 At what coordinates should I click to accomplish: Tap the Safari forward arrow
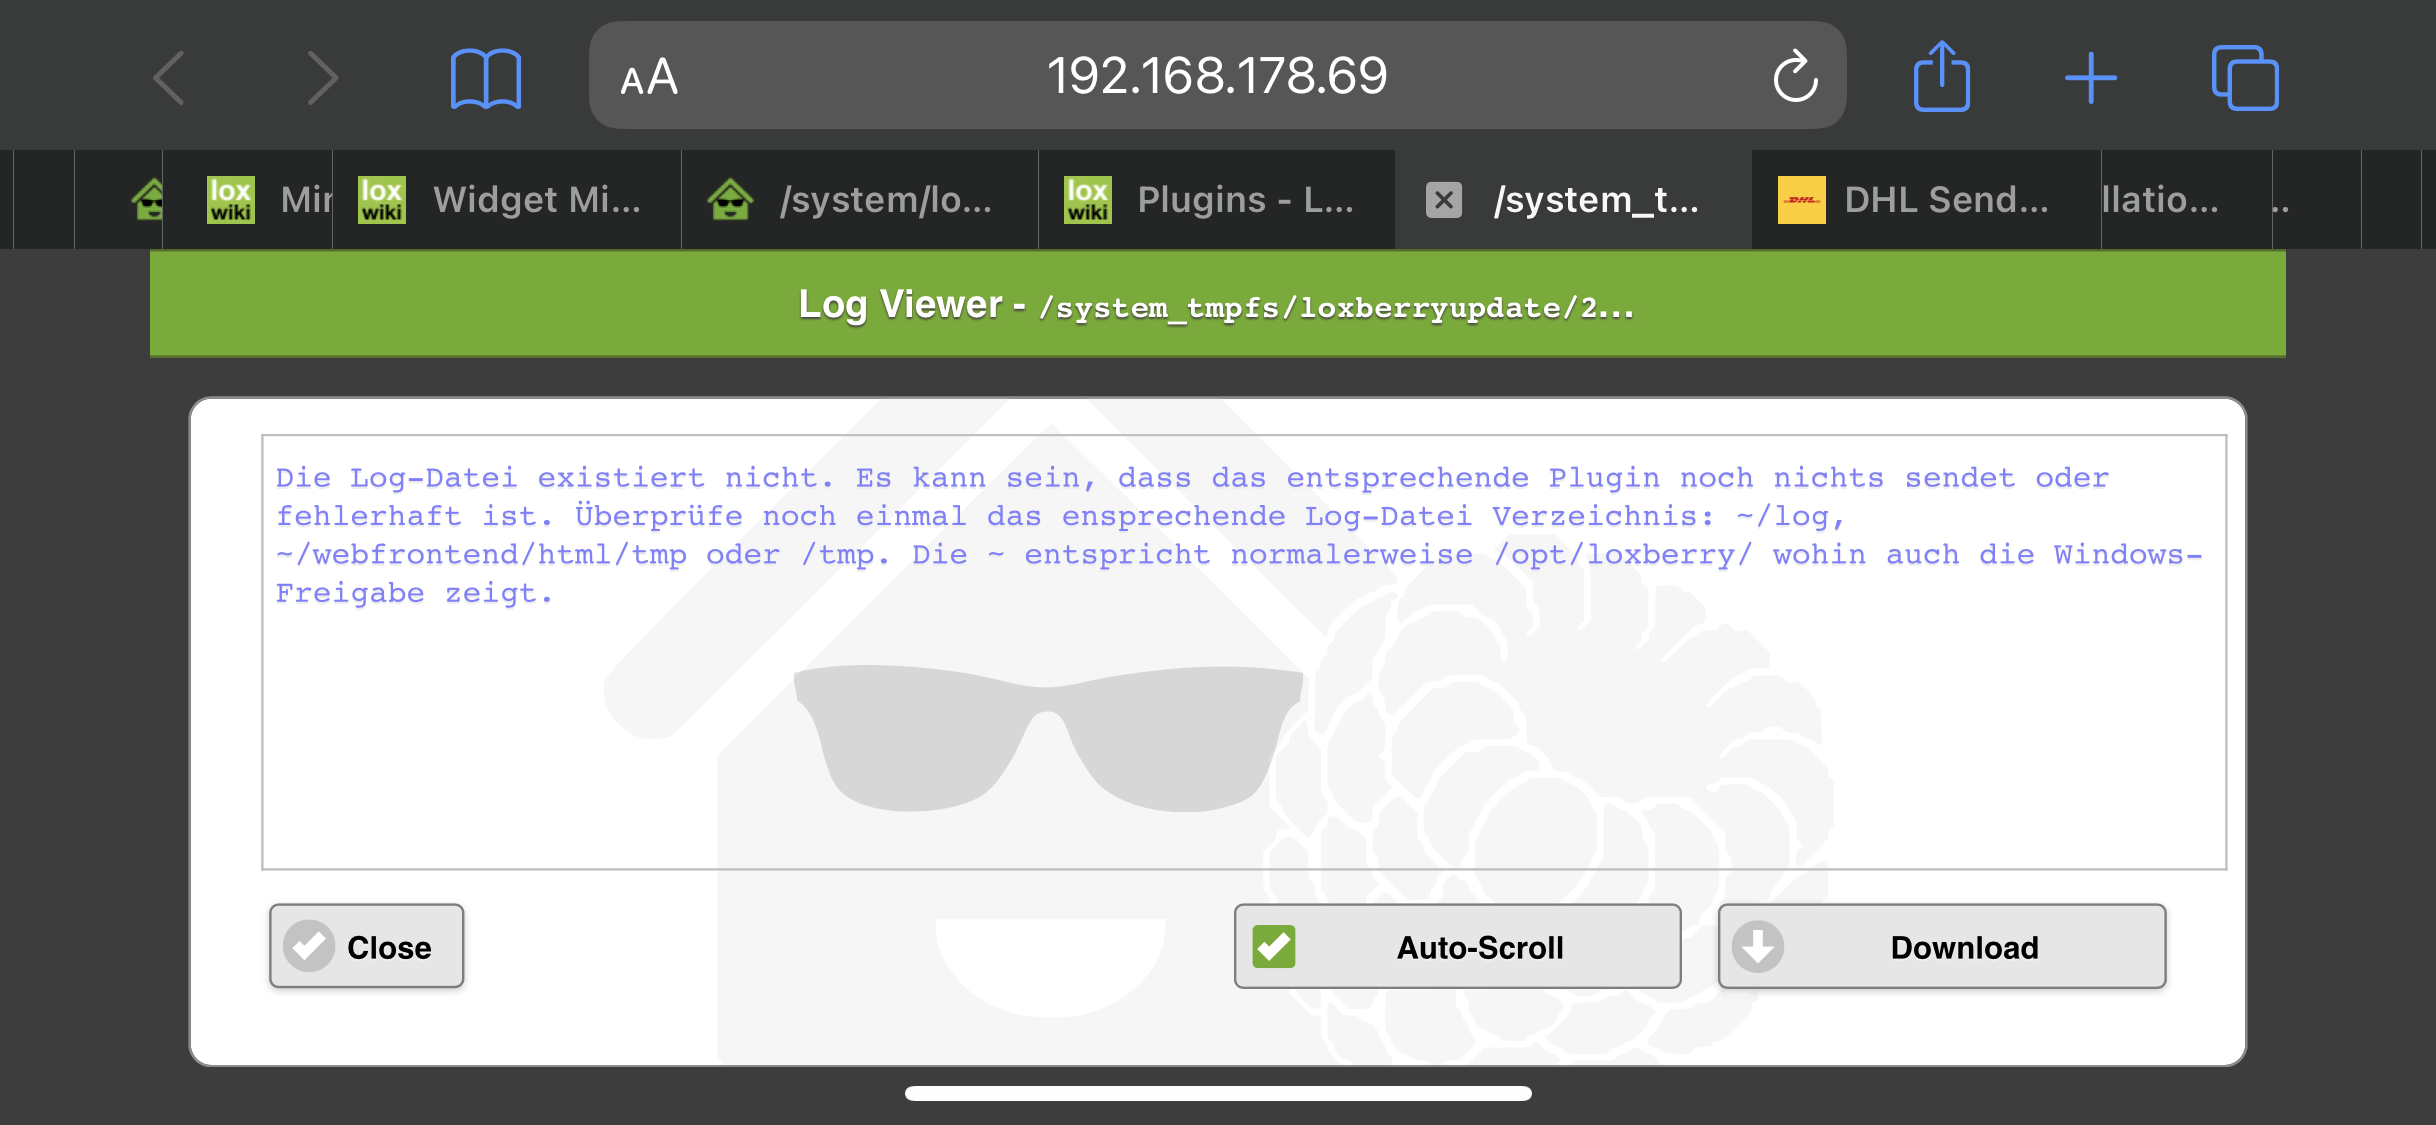point(321,78)
